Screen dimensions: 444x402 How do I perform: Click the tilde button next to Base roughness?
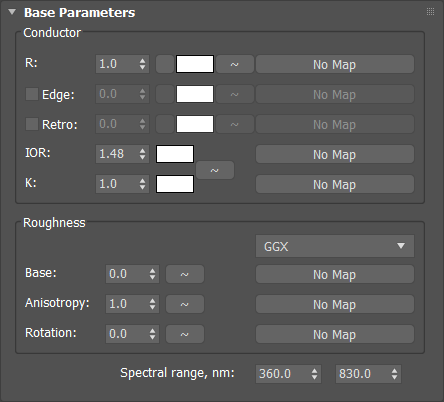(185, 274)
